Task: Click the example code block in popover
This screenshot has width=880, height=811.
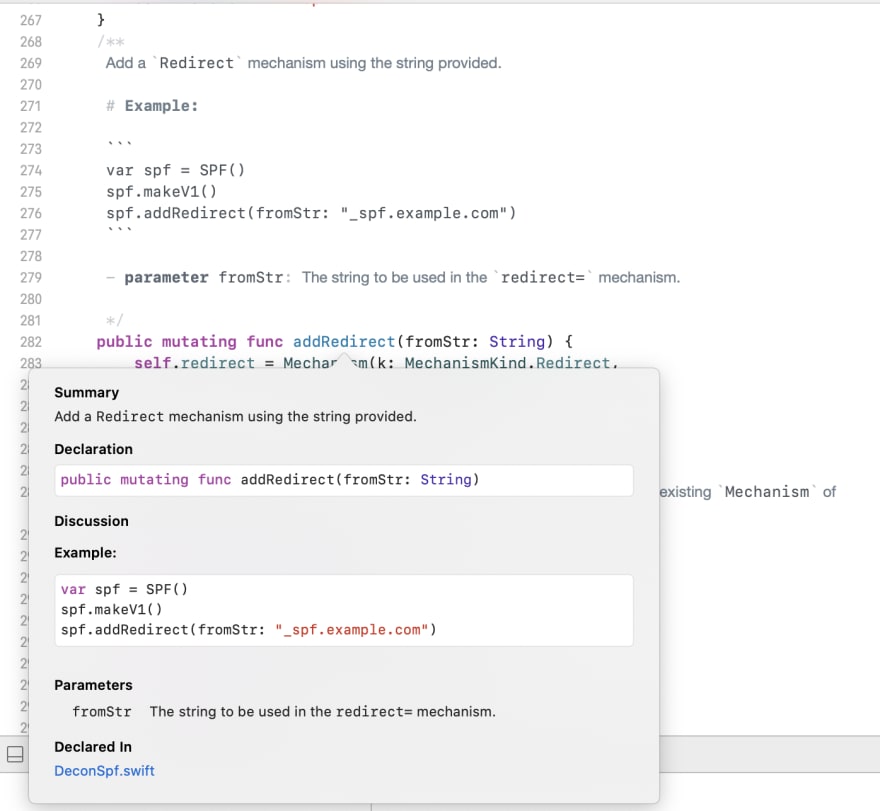Action: [x=344, y=610]
